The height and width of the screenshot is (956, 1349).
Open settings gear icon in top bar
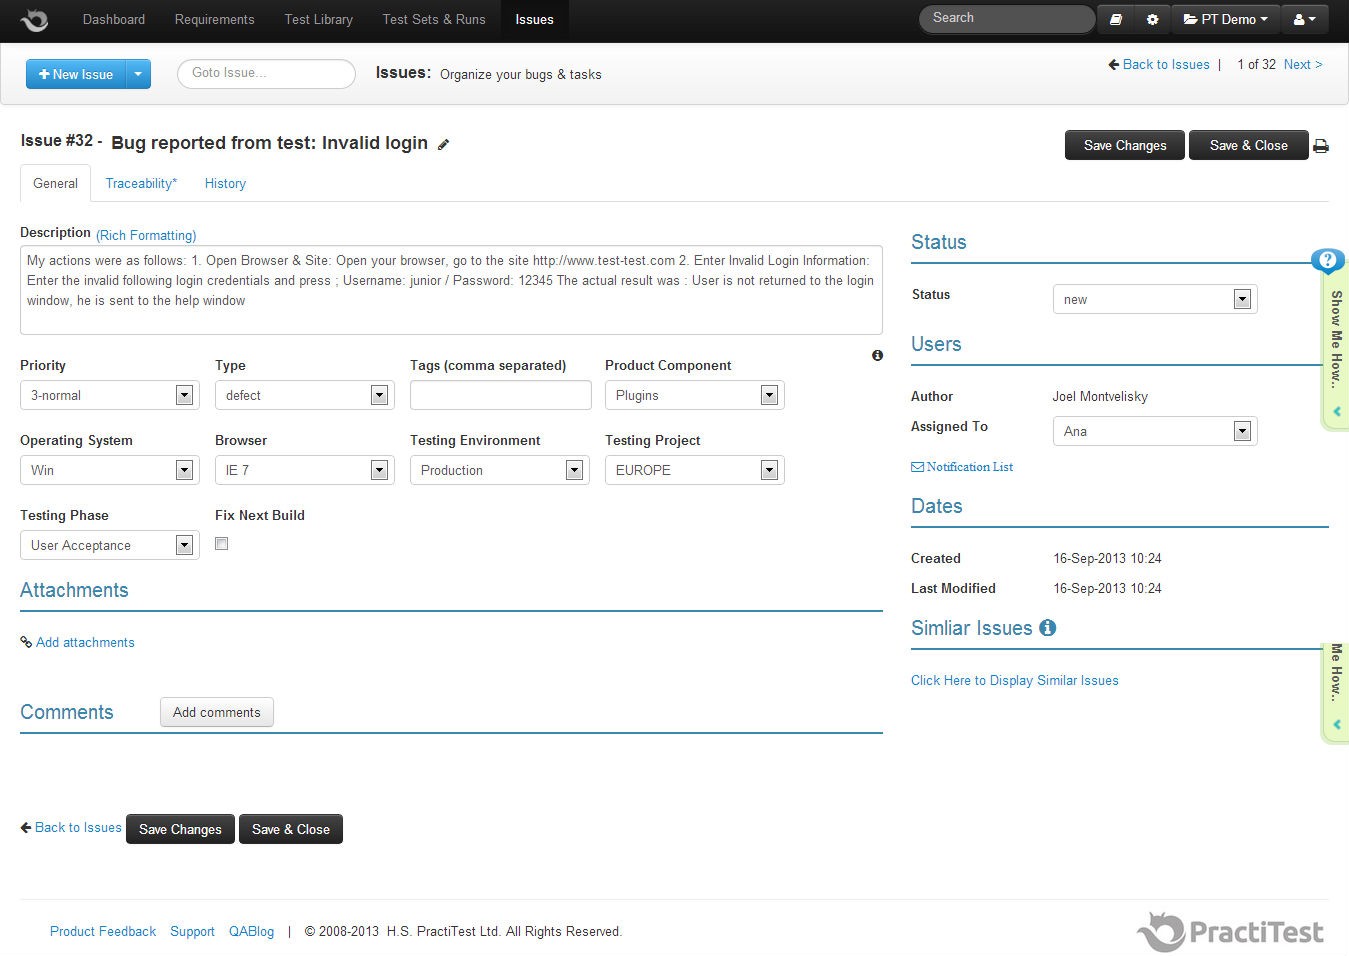coord(1152,19)
